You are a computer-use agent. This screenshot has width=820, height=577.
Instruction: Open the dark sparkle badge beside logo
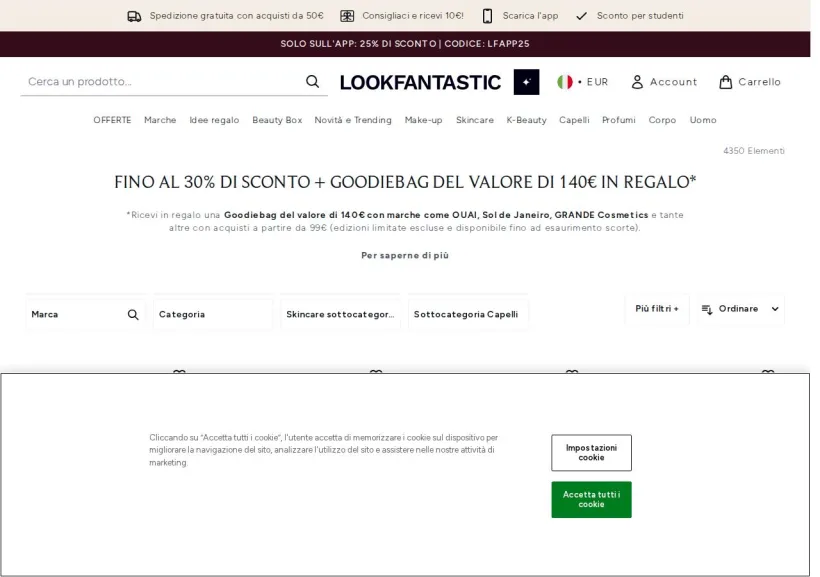526,82
